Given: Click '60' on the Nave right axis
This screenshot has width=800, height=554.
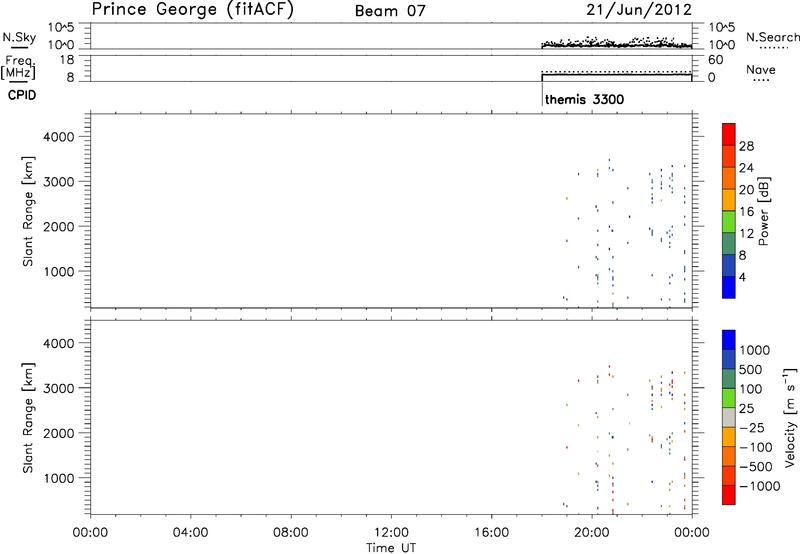Looking at the screenshot, I should (715, 60).
